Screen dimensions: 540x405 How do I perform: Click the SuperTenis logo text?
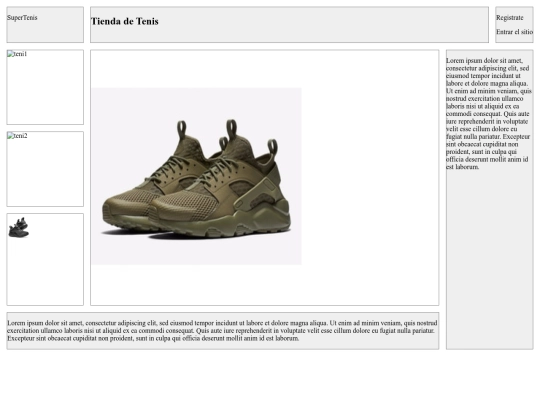(22, 18)
